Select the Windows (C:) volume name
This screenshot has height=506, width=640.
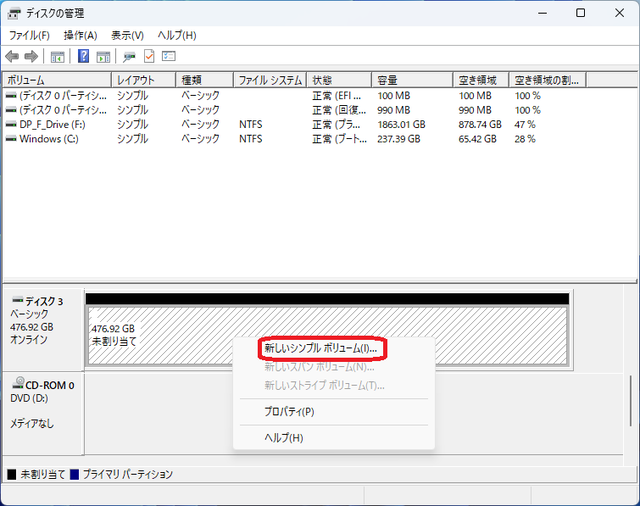coord(49,139)
